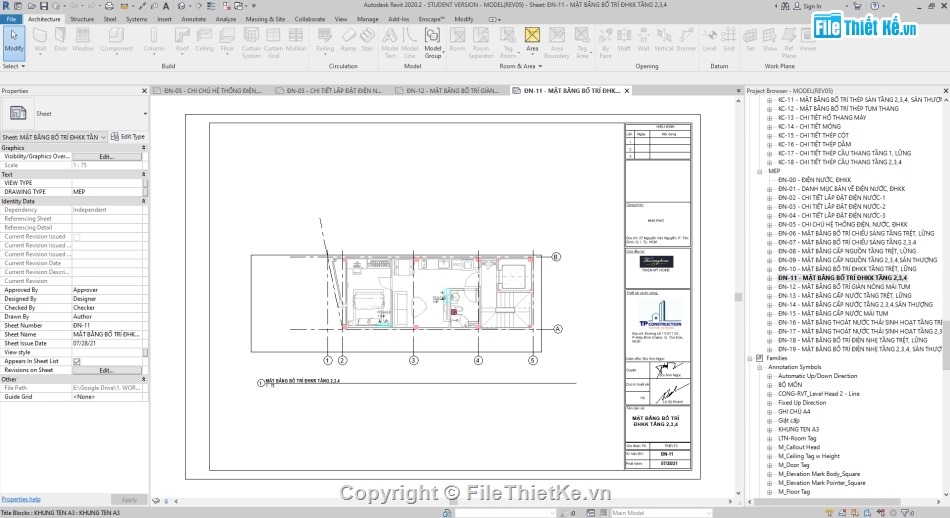The height and width of the screenshot is (518, 950).
Task: Select KHUNG TEN A3 family item
Action: (798, 430)
